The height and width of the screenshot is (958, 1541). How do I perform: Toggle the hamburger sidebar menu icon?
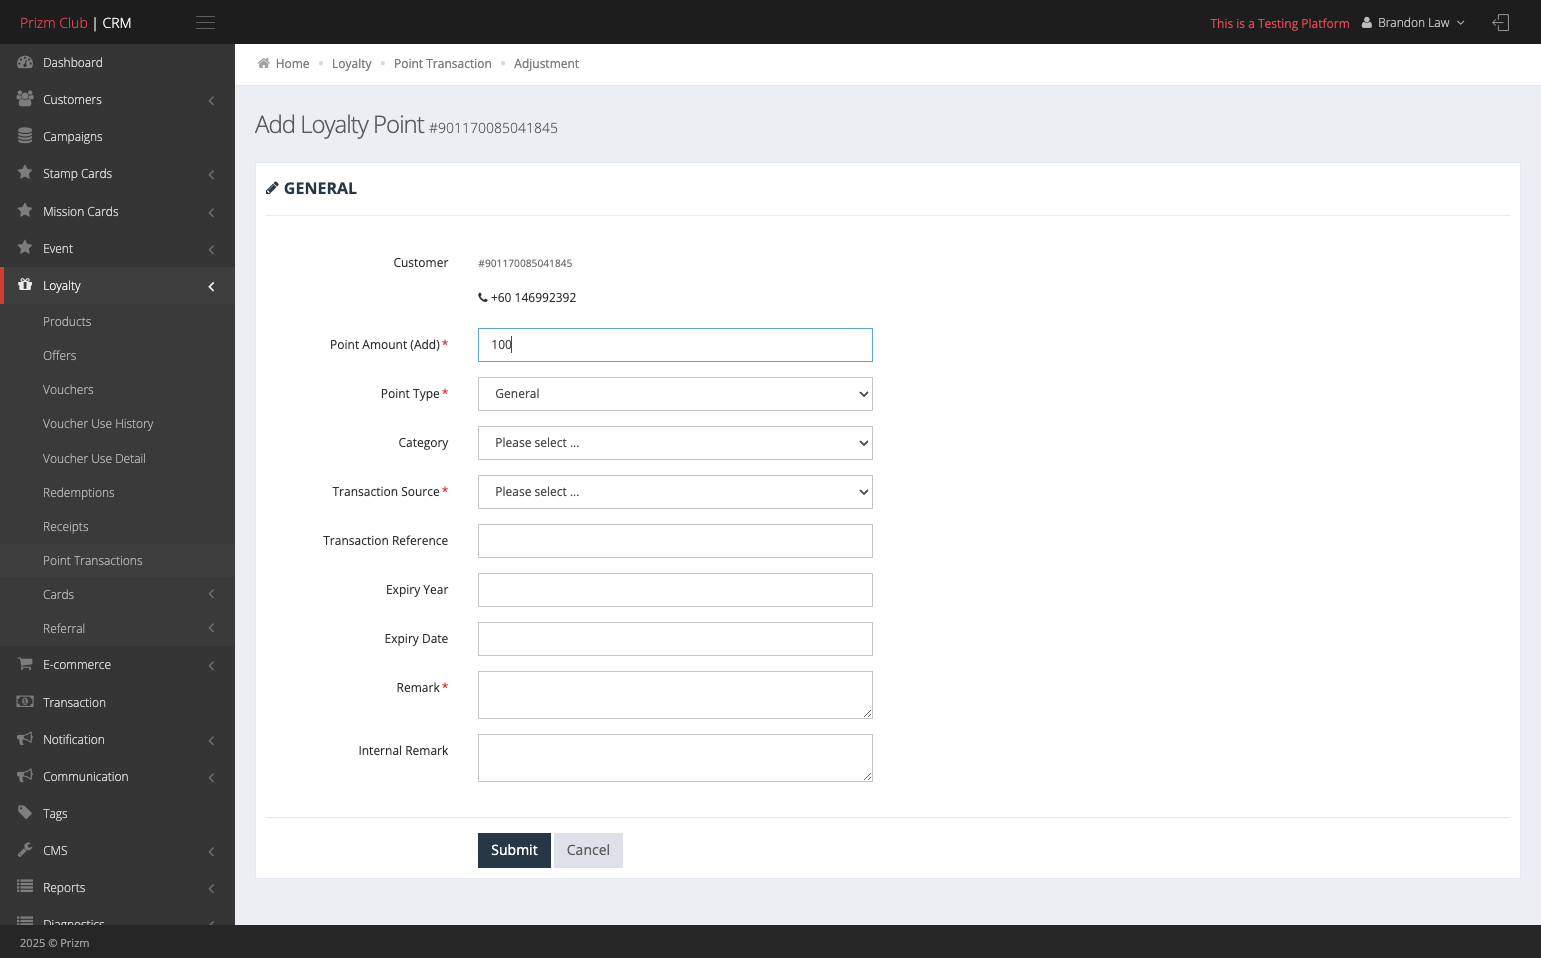tap(205, 23)
